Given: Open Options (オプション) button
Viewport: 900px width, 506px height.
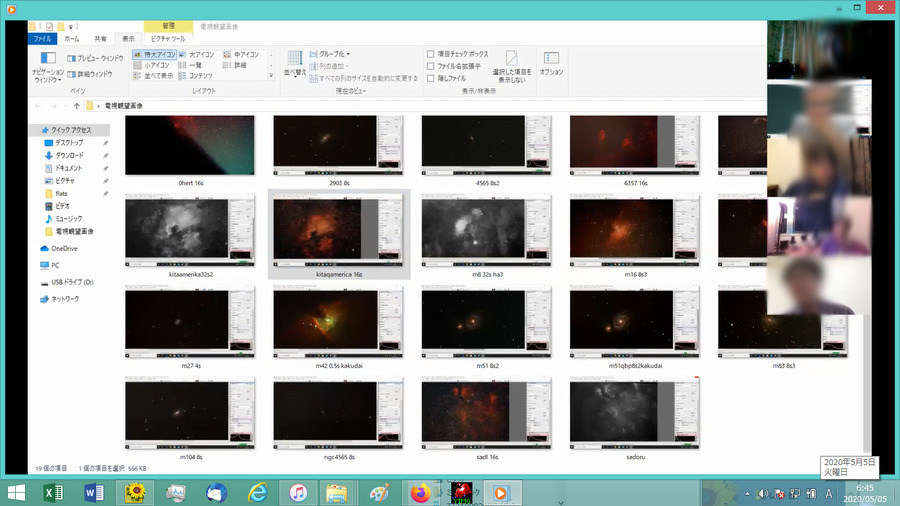Looking at the screenshot, I should (551, 63).
